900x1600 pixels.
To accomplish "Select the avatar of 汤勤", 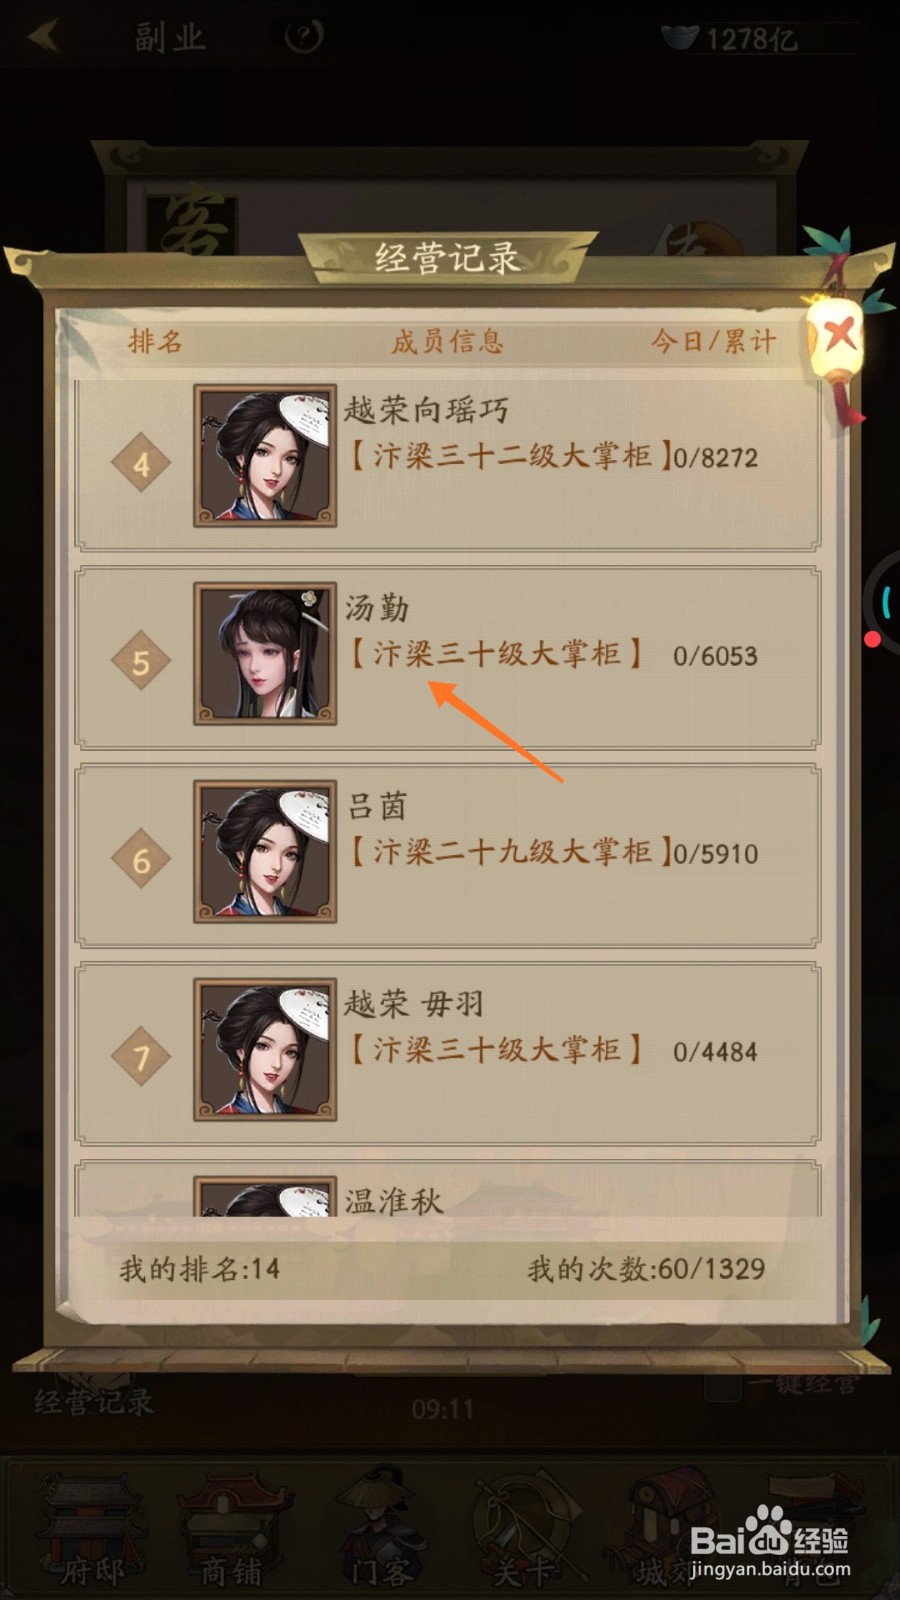I will click(x=265, y=654).
